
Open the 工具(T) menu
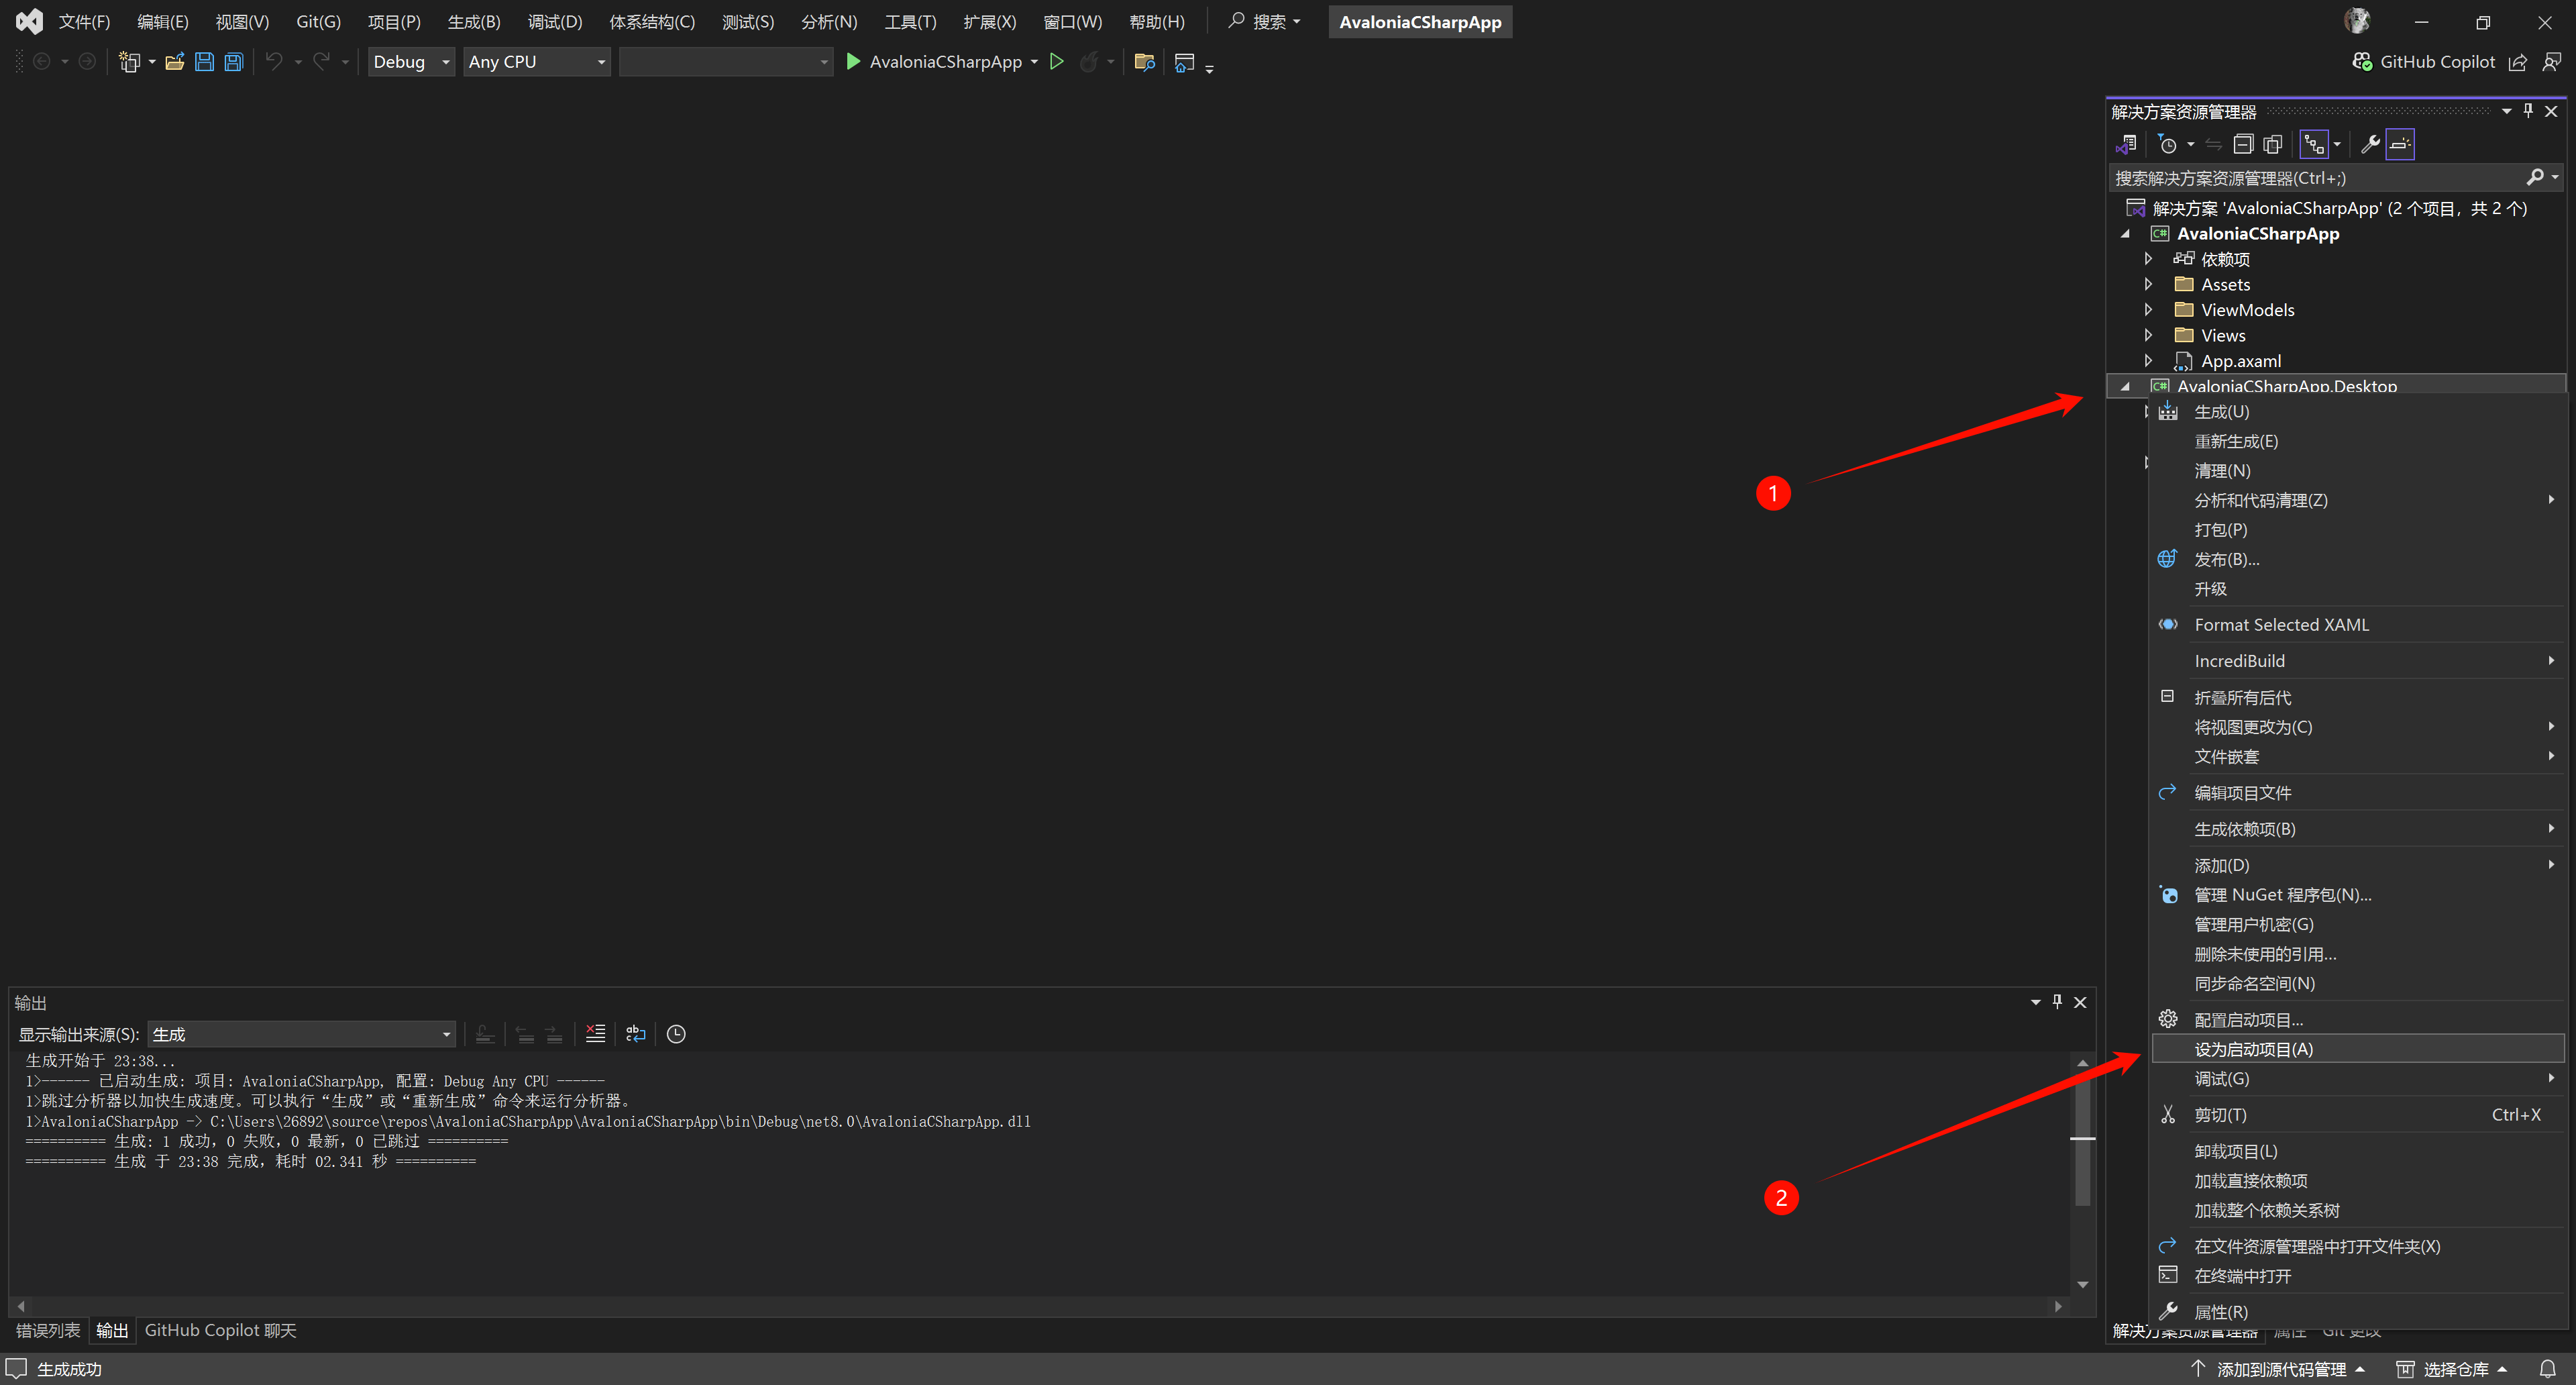point(910,22)
